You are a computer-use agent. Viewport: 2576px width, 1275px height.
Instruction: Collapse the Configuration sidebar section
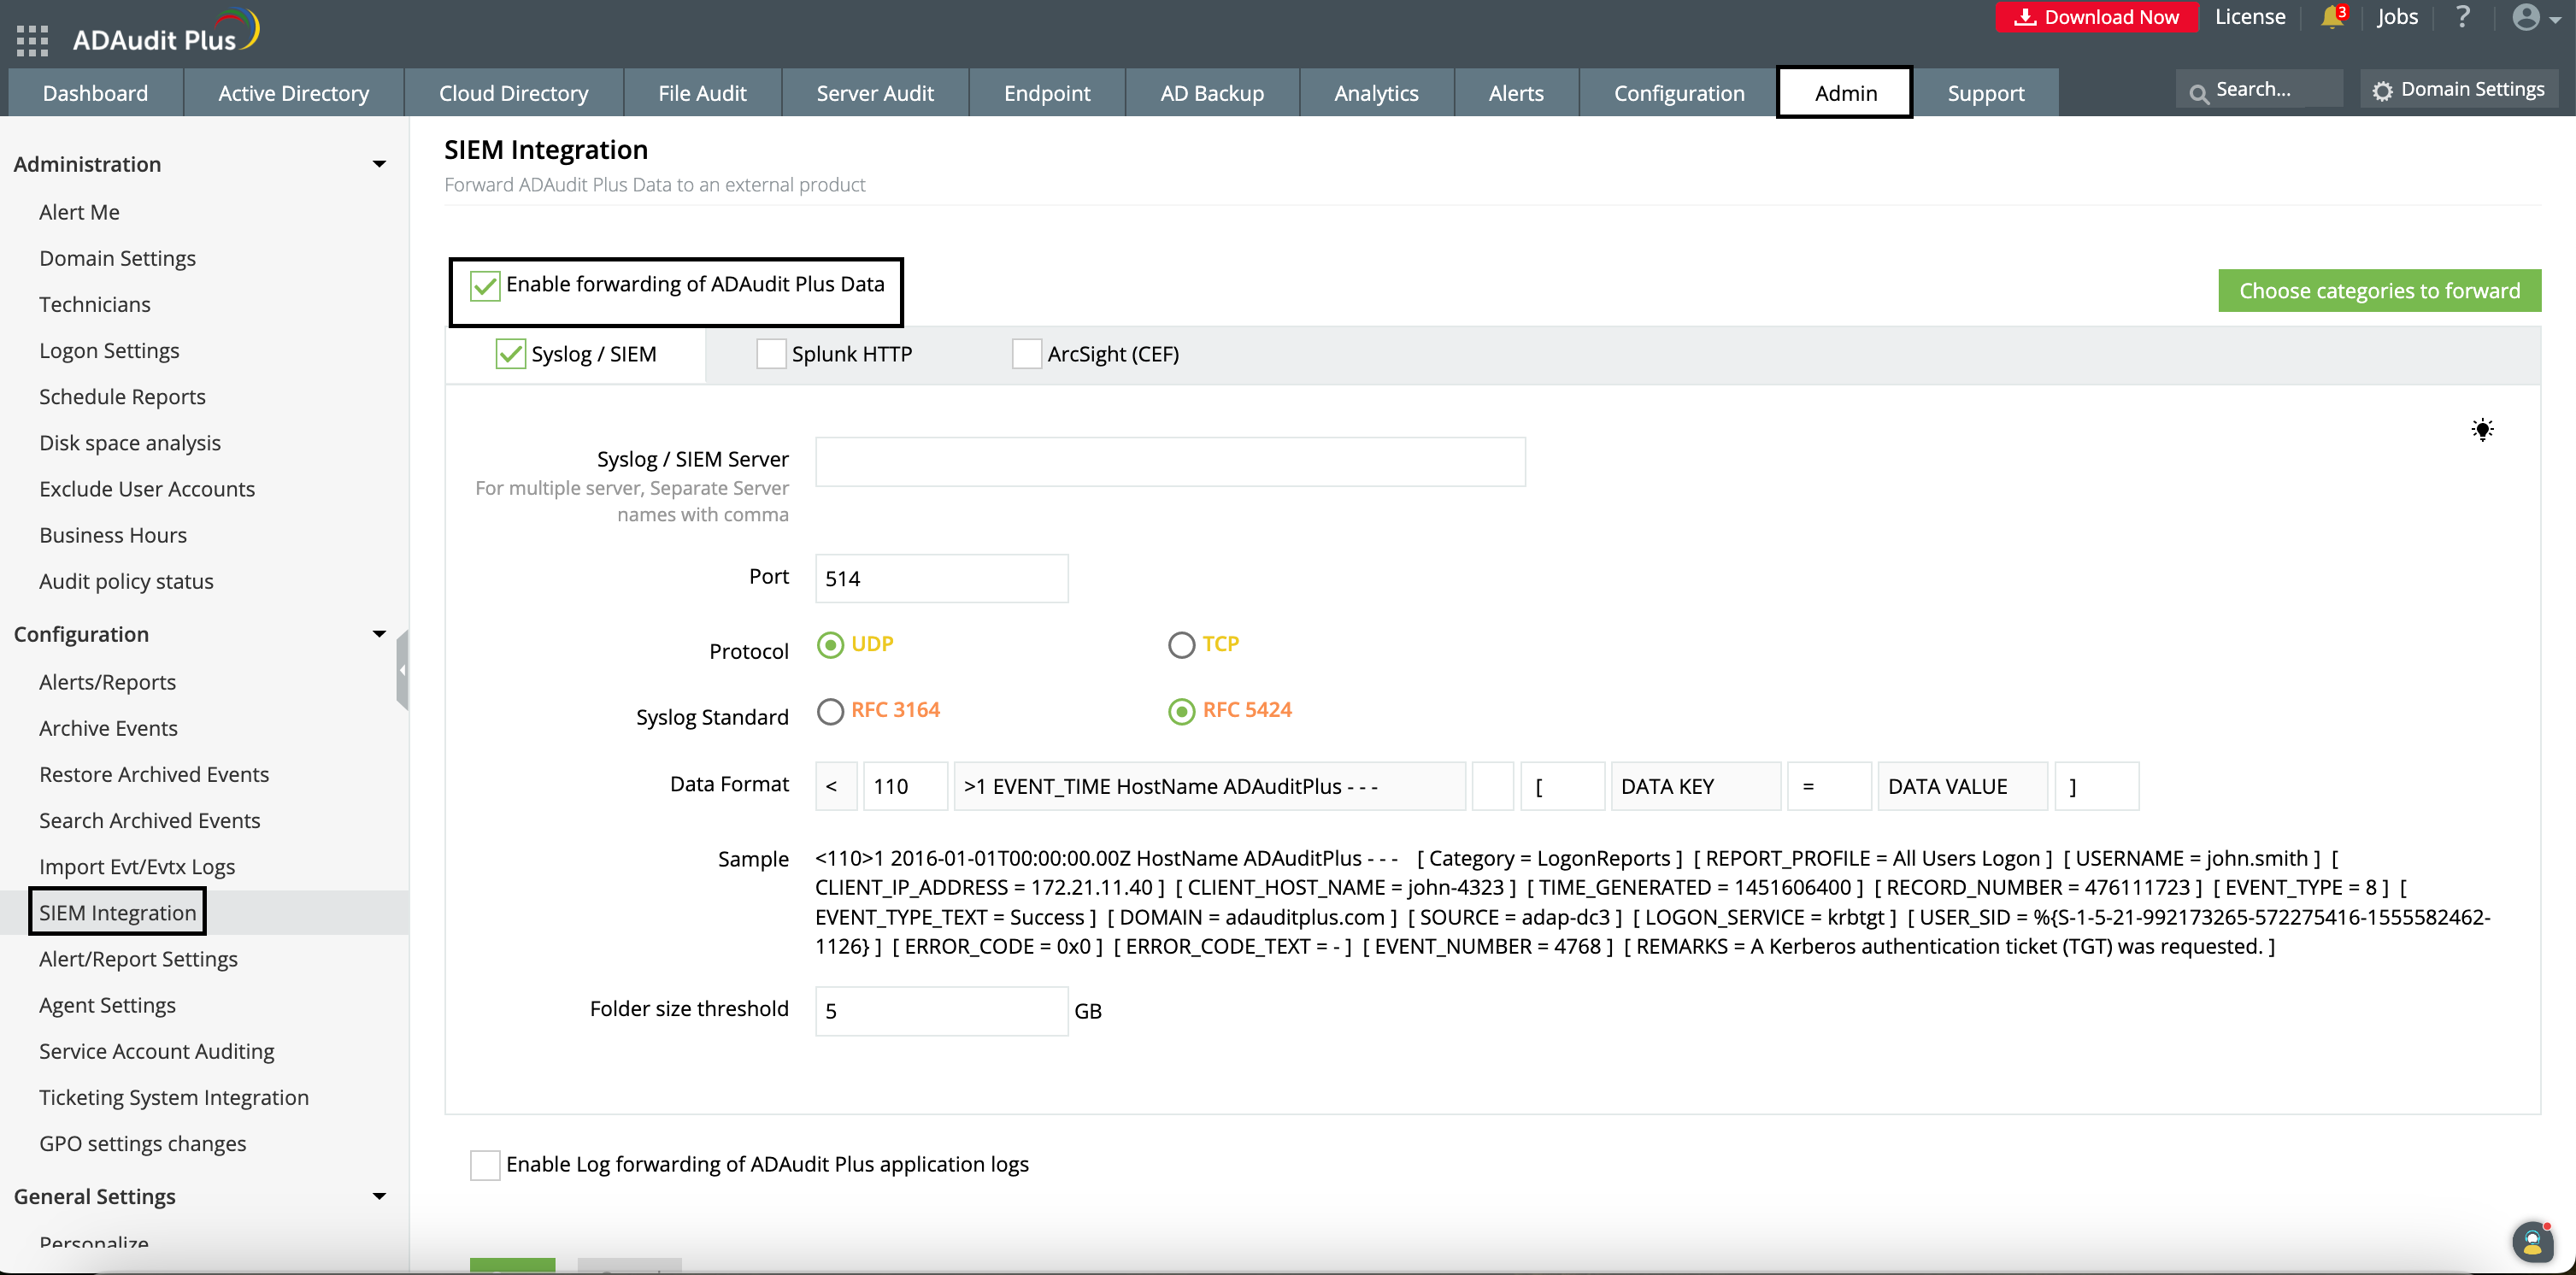click(379, 634)
